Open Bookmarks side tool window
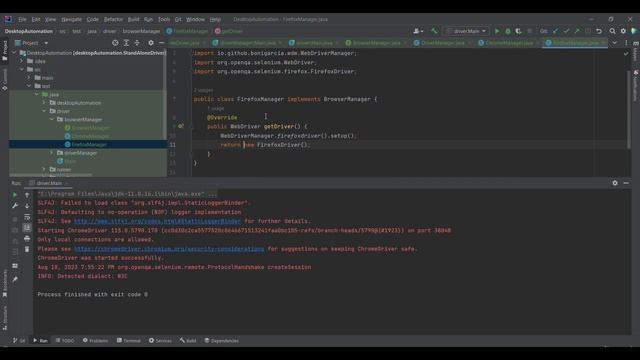Viewport: 640px width, 360px height. [5, 283]
